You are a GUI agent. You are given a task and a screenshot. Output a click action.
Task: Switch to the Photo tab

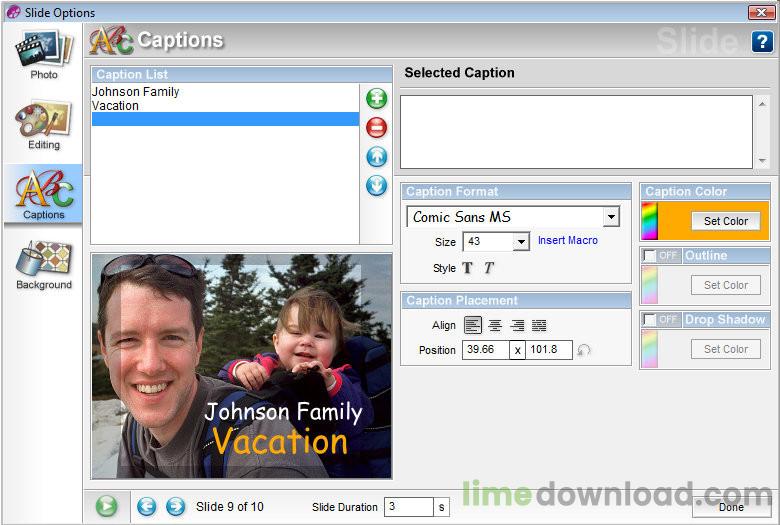[x=43, y=54]
